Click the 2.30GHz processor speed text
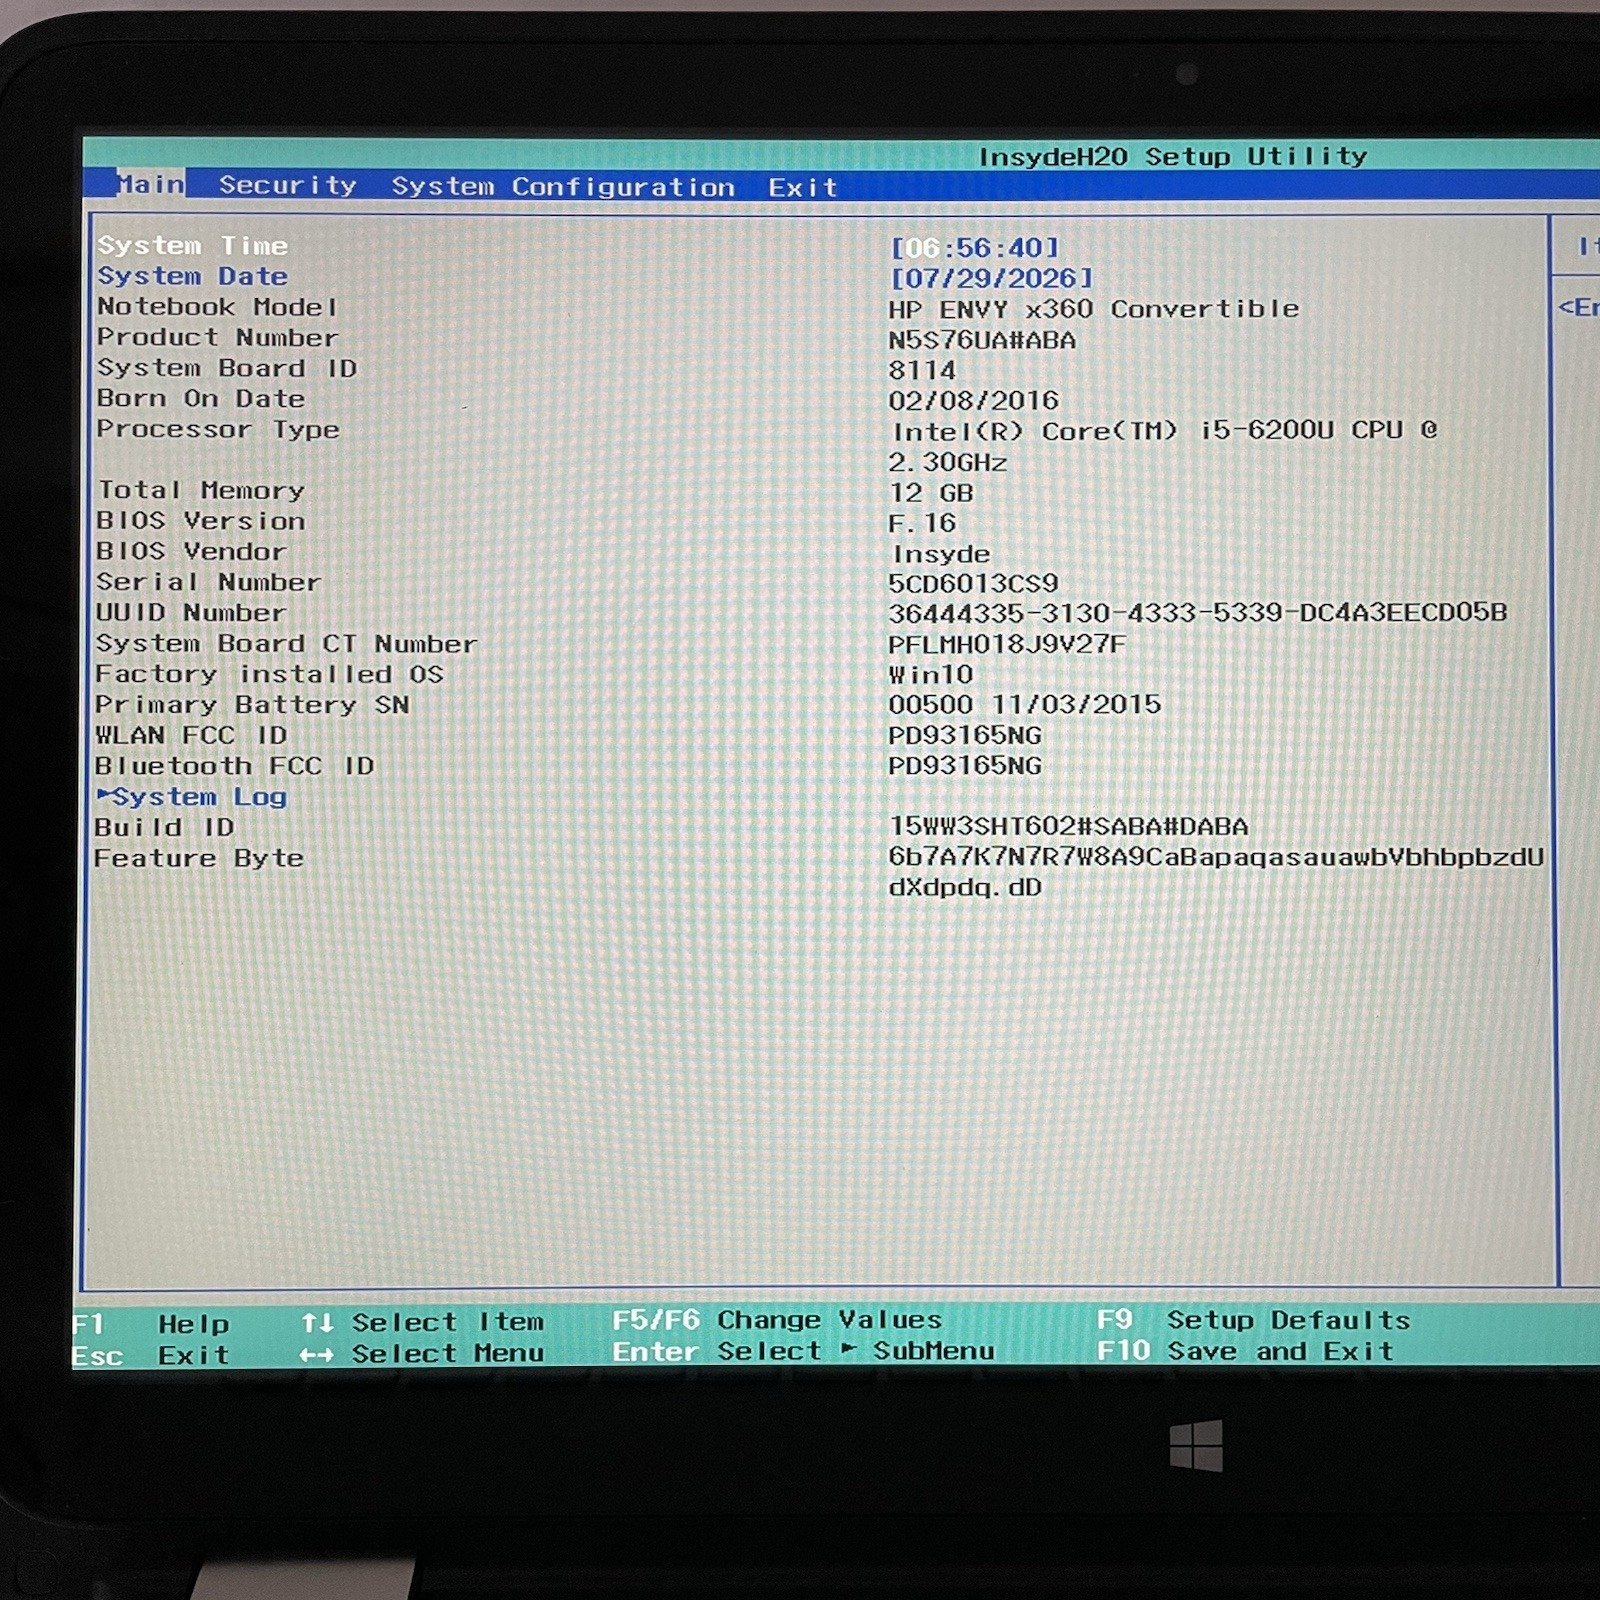Screen dimensions: 1600x1600 [947, 462]
